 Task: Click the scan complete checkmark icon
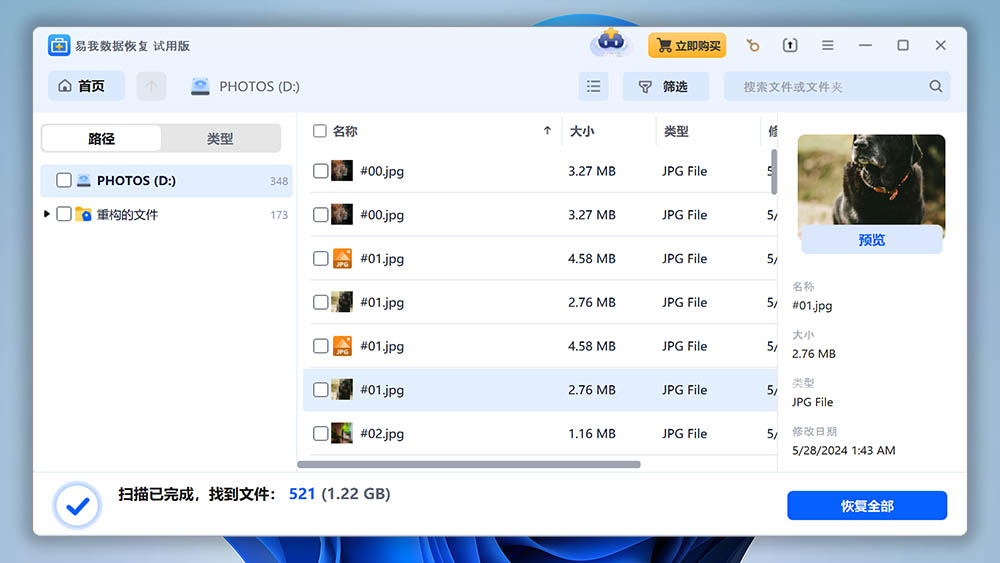click(77, 506)
